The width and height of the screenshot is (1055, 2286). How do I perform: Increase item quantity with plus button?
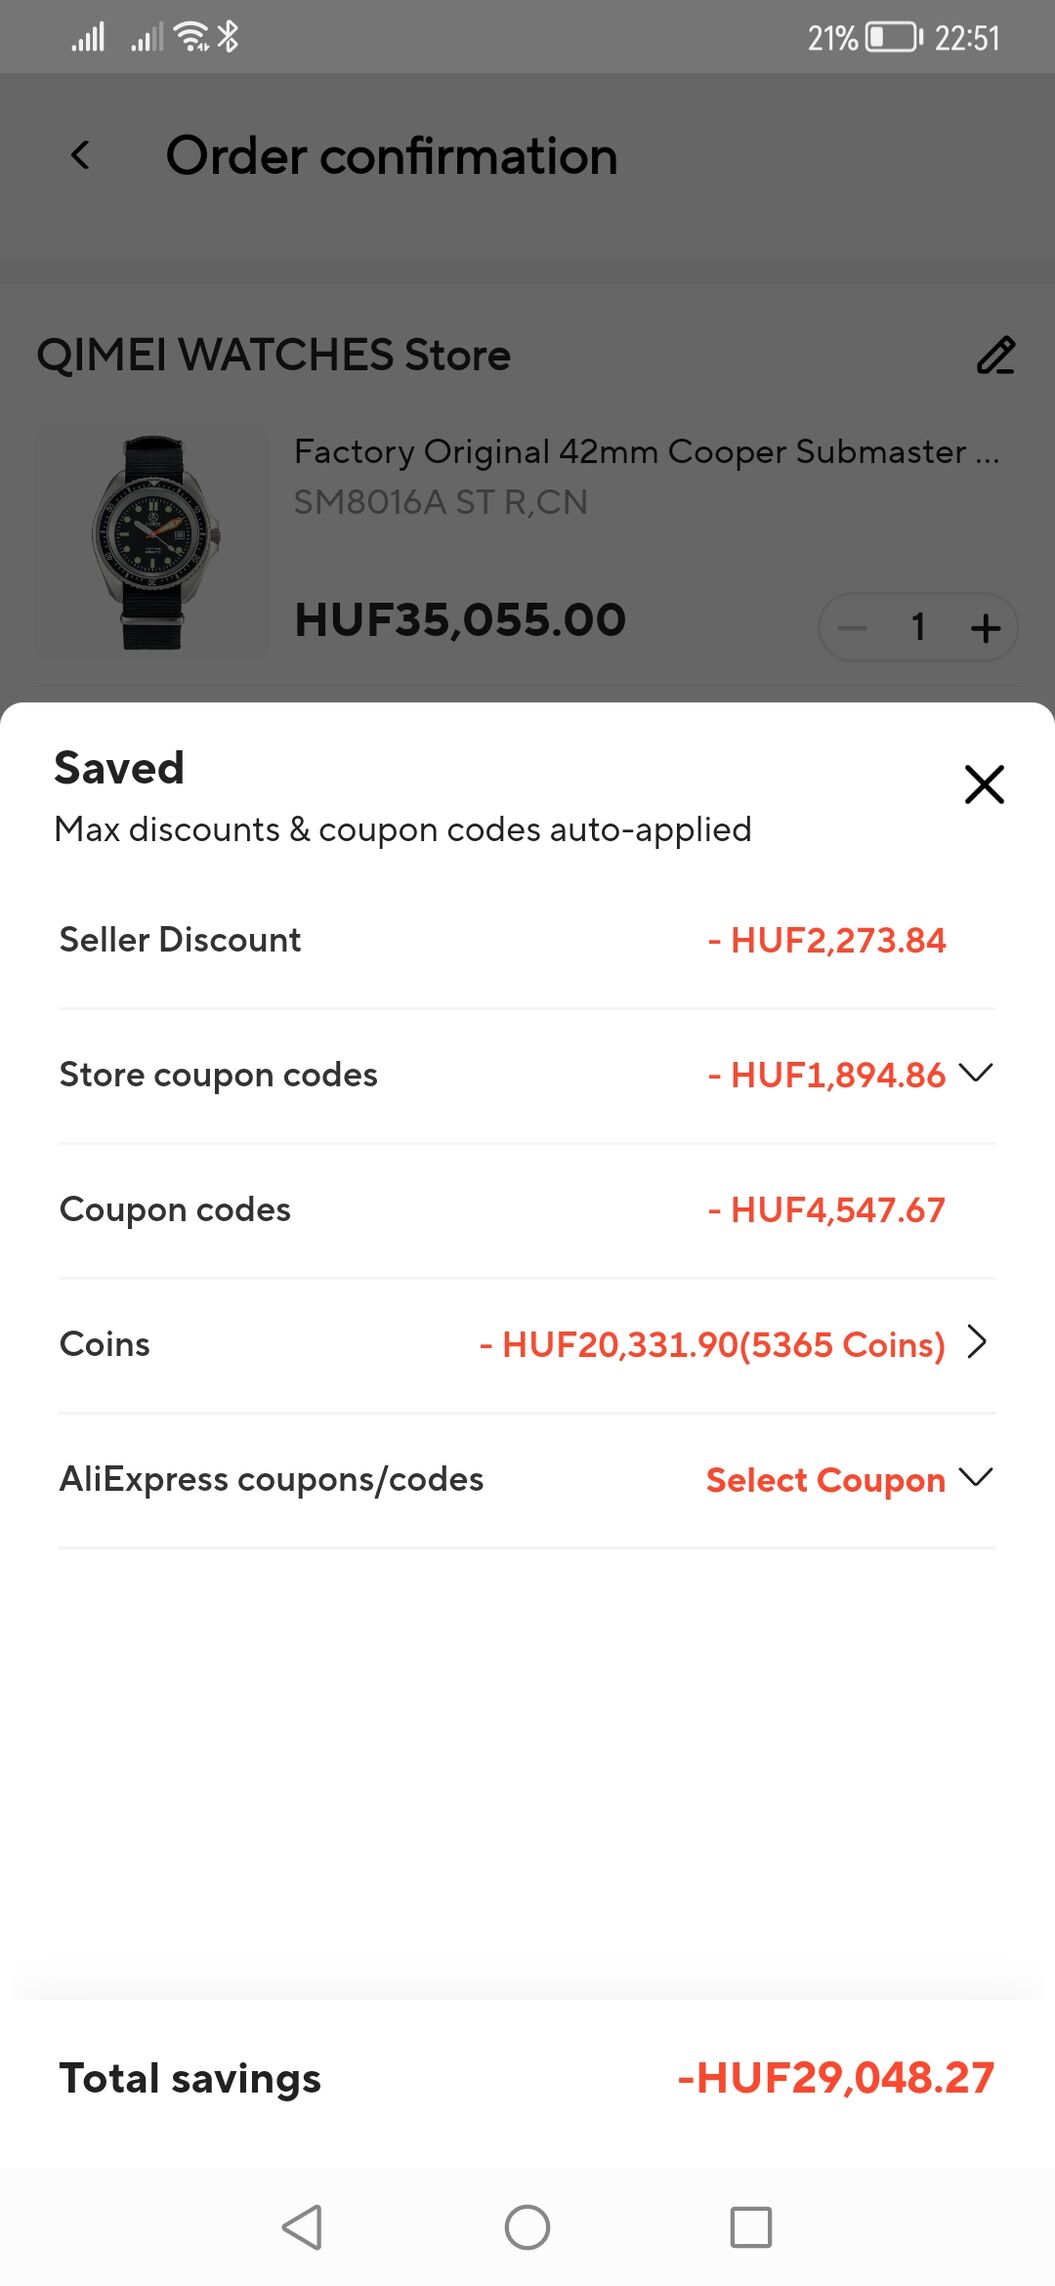click(985, 628)
